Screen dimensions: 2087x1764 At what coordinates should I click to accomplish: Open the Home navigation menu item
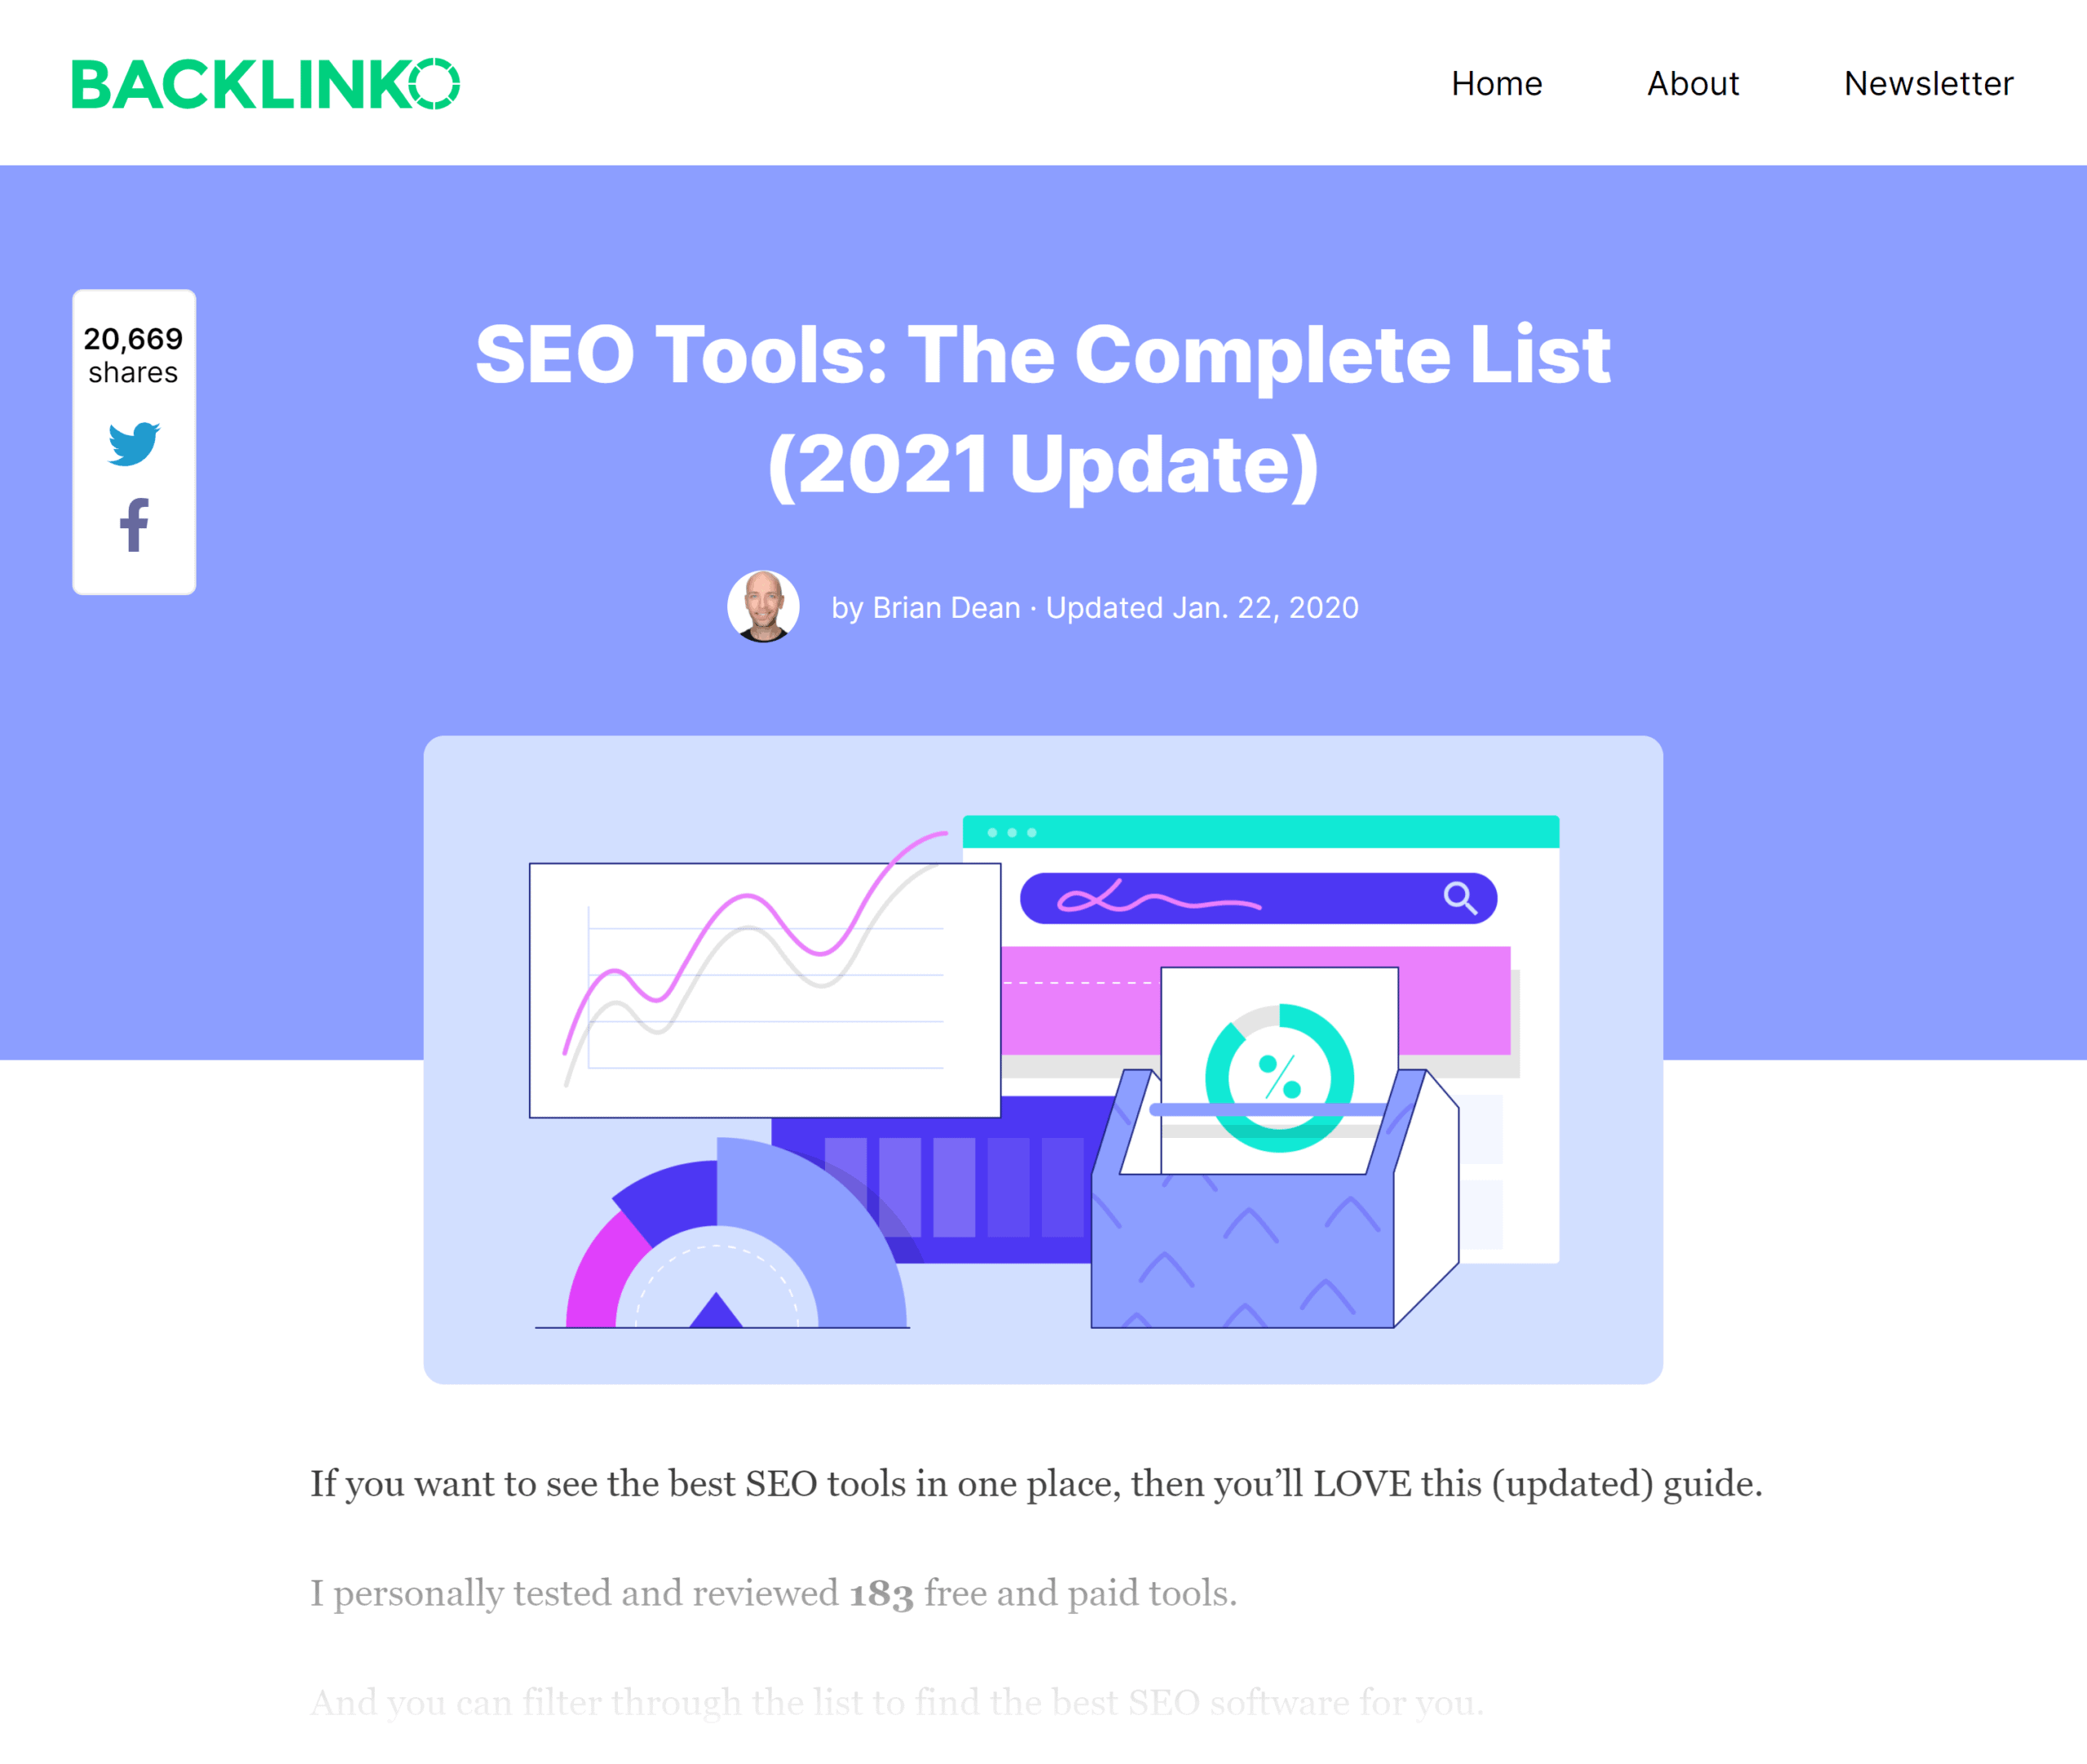click(1496, 82)
